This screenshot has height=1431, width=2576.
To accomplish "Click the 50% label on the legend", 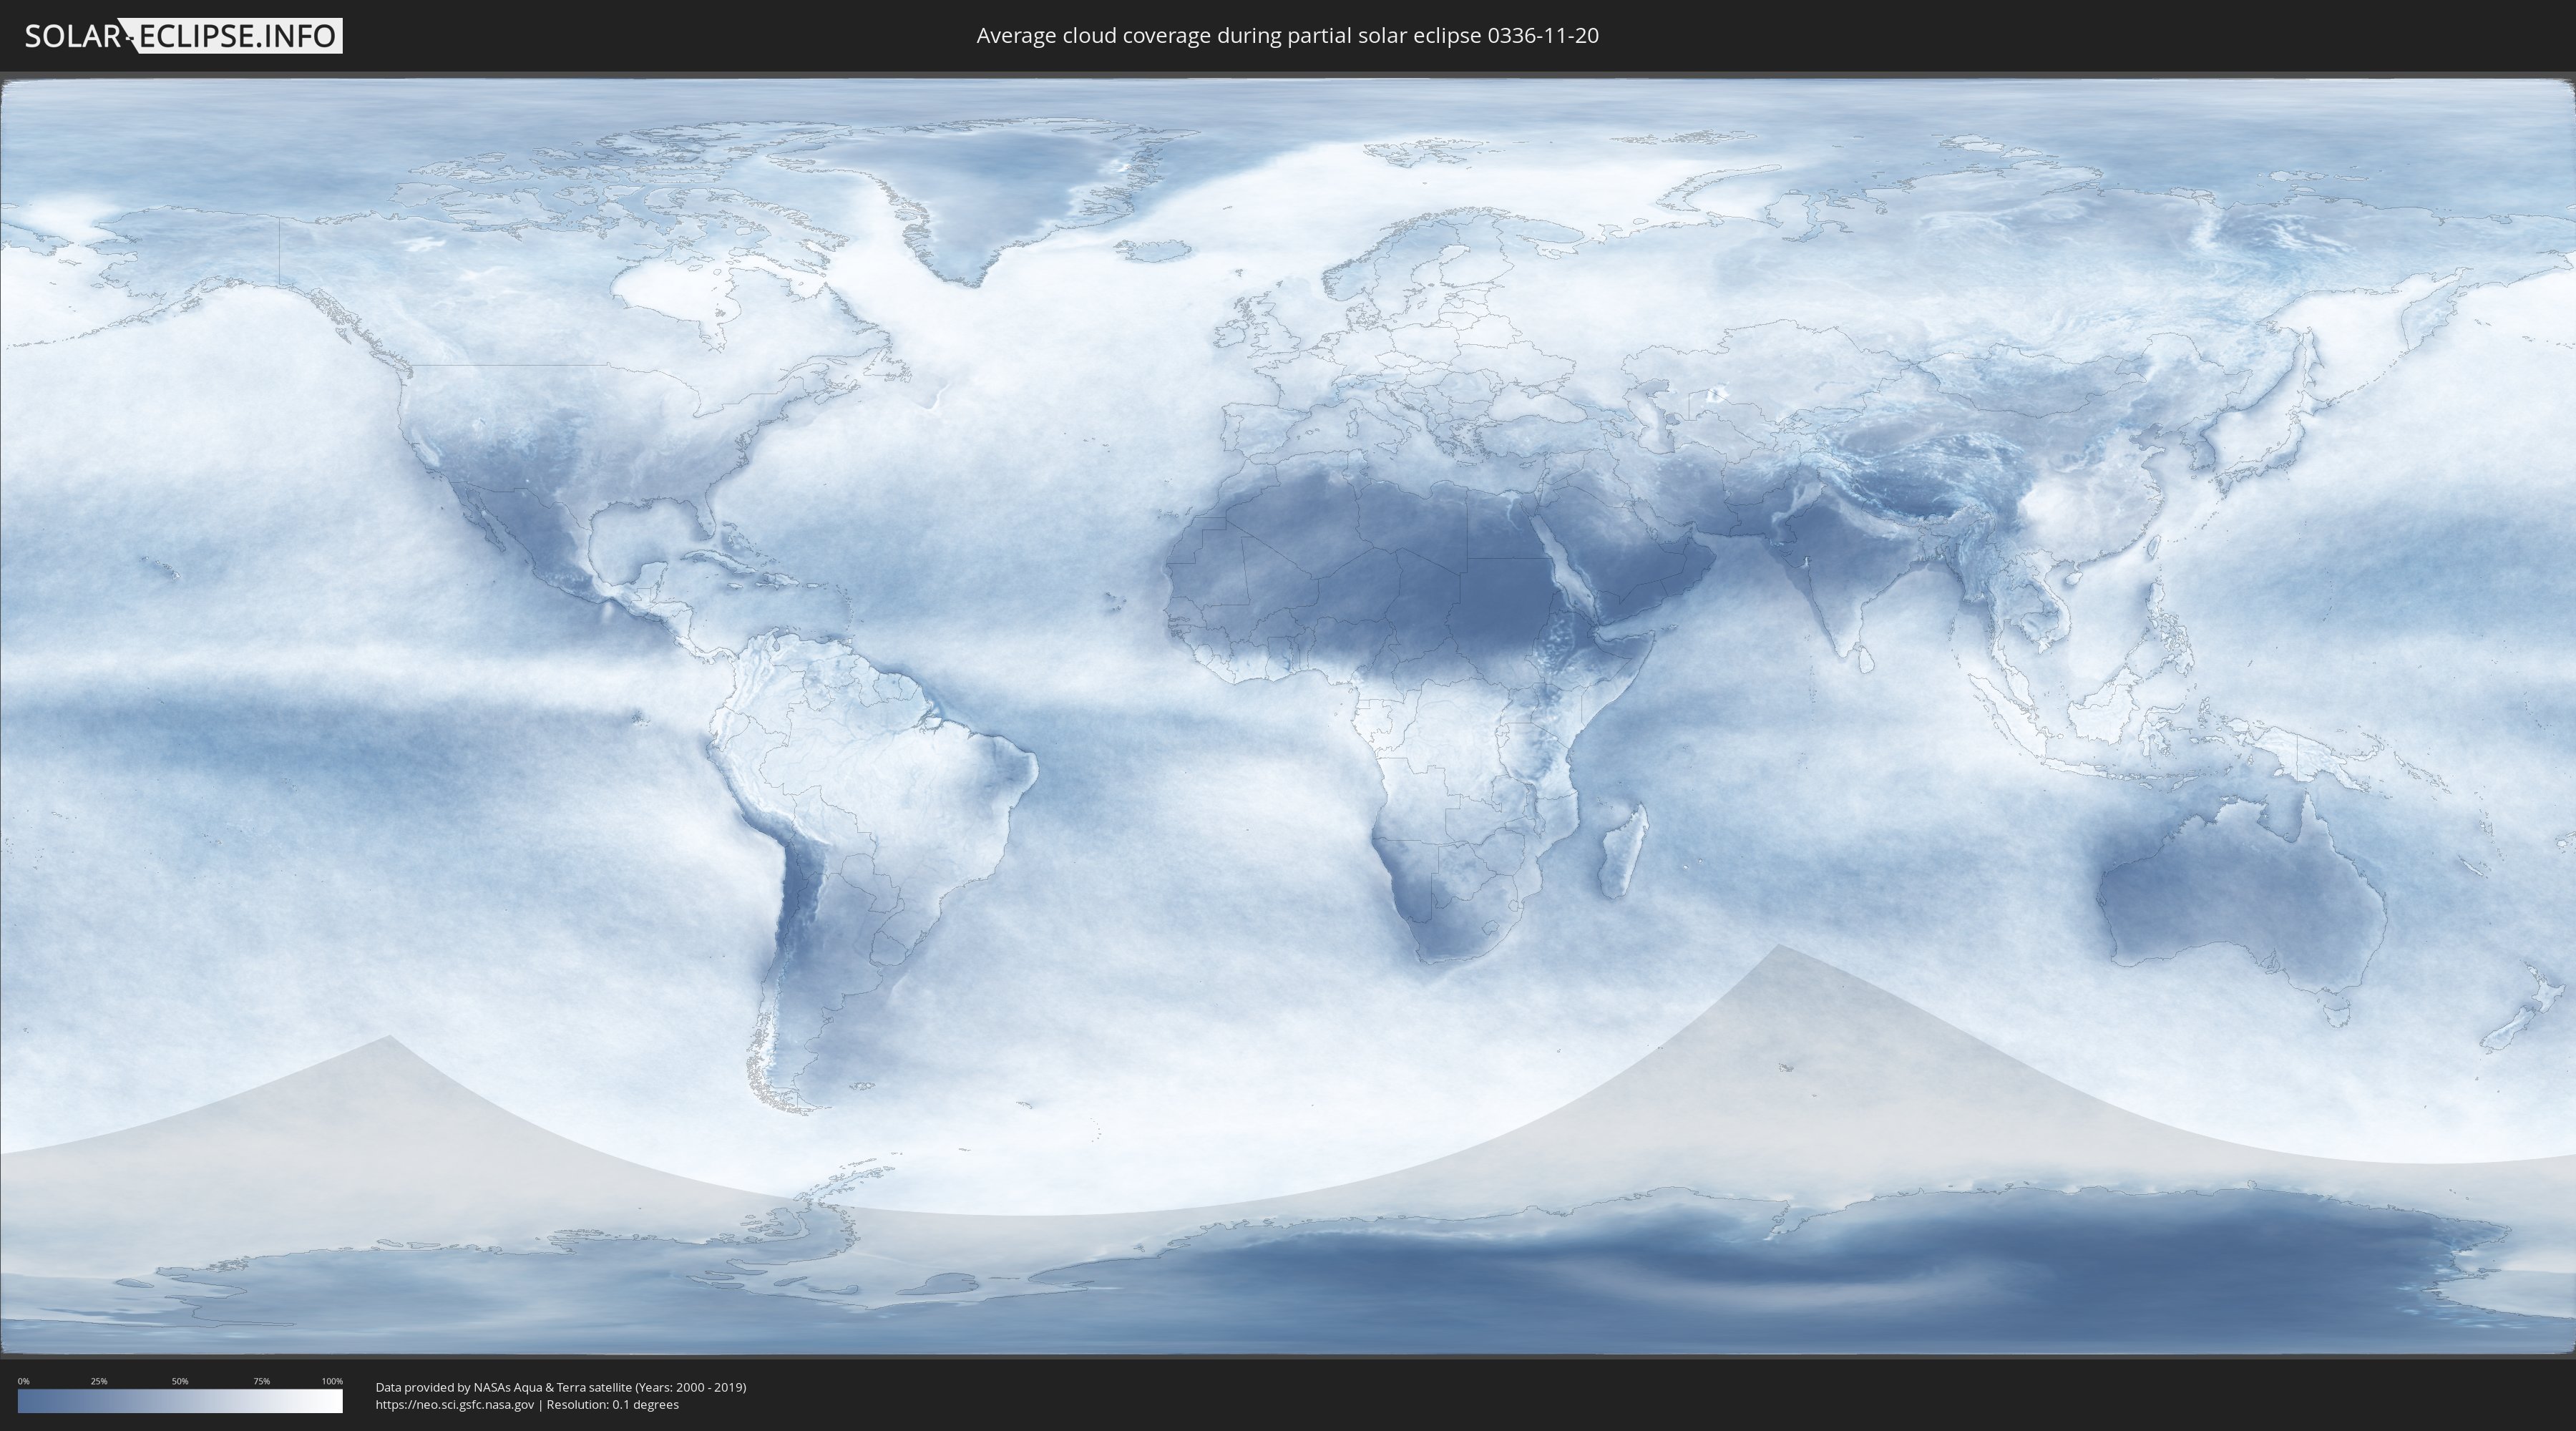I will coord(180,1381).
